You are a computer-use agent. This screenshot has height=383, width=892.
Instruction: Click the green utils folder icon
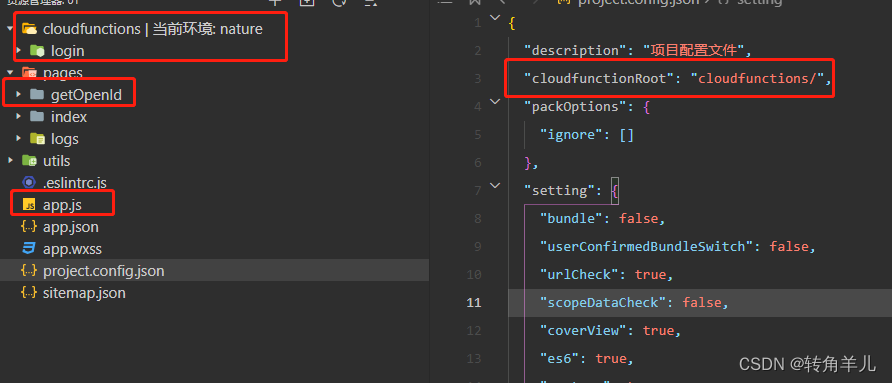point(29,160)
